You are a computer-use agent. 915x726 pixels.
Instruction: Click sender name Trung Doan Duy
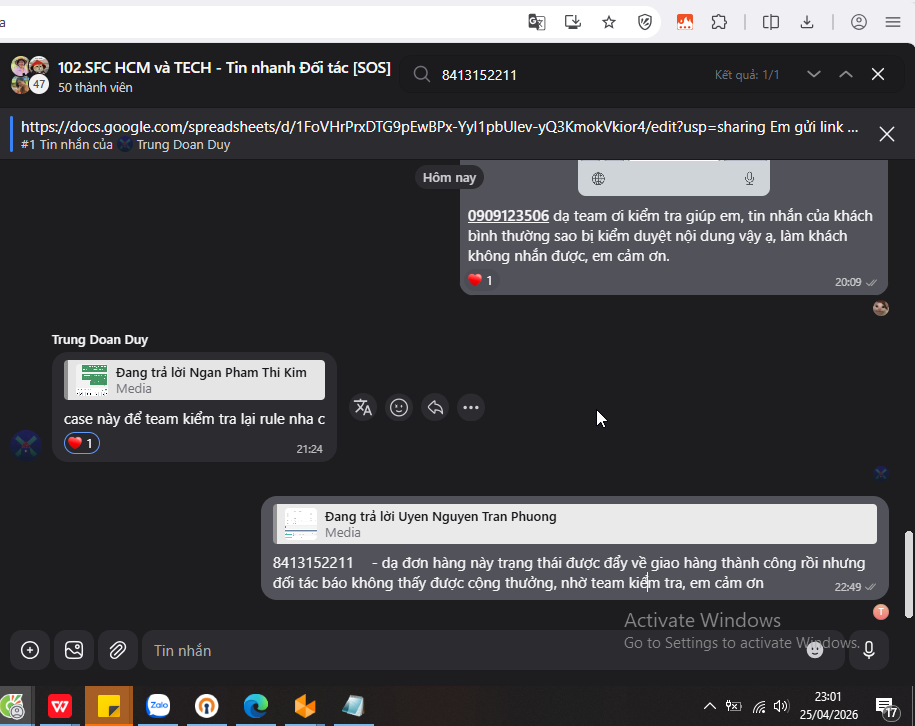point(100,340)
